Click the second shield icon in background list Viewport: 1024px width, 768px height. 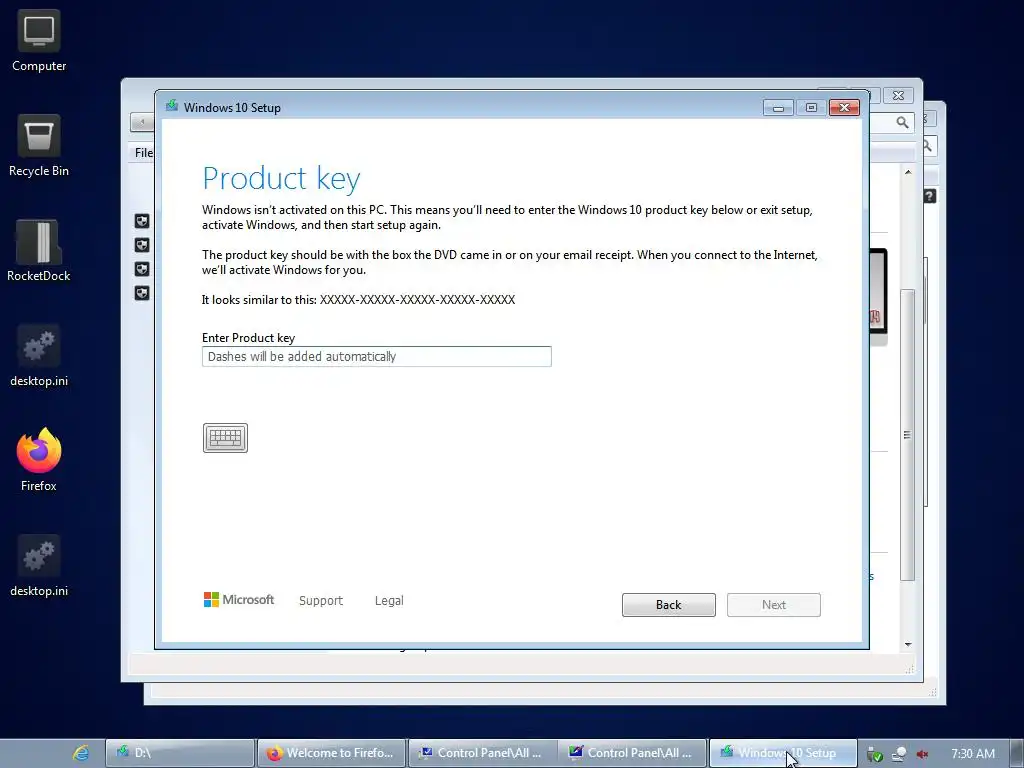point(142,245)
